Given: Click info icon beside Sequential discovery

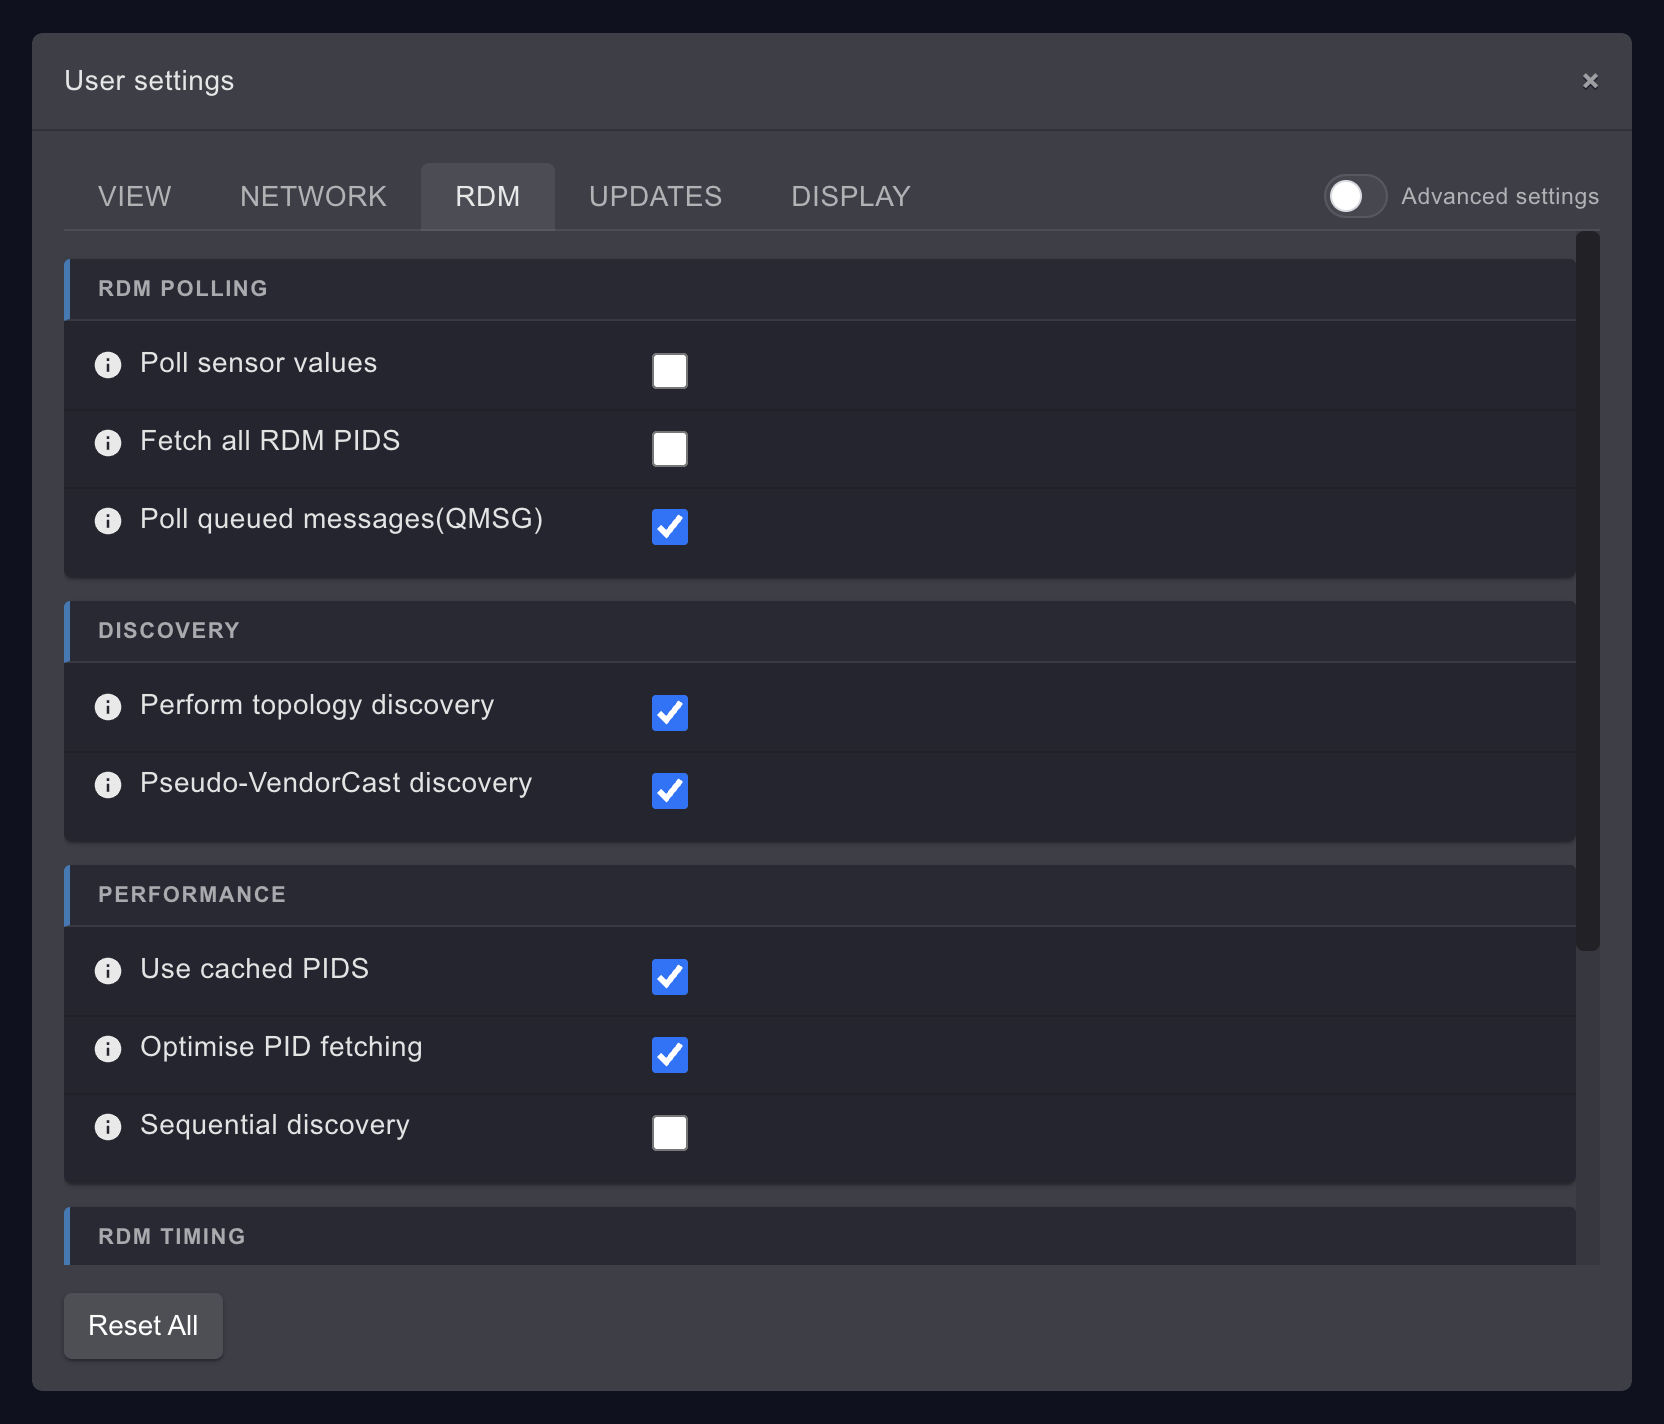Looking at the screenshot, I should [x=108, y=1127].
